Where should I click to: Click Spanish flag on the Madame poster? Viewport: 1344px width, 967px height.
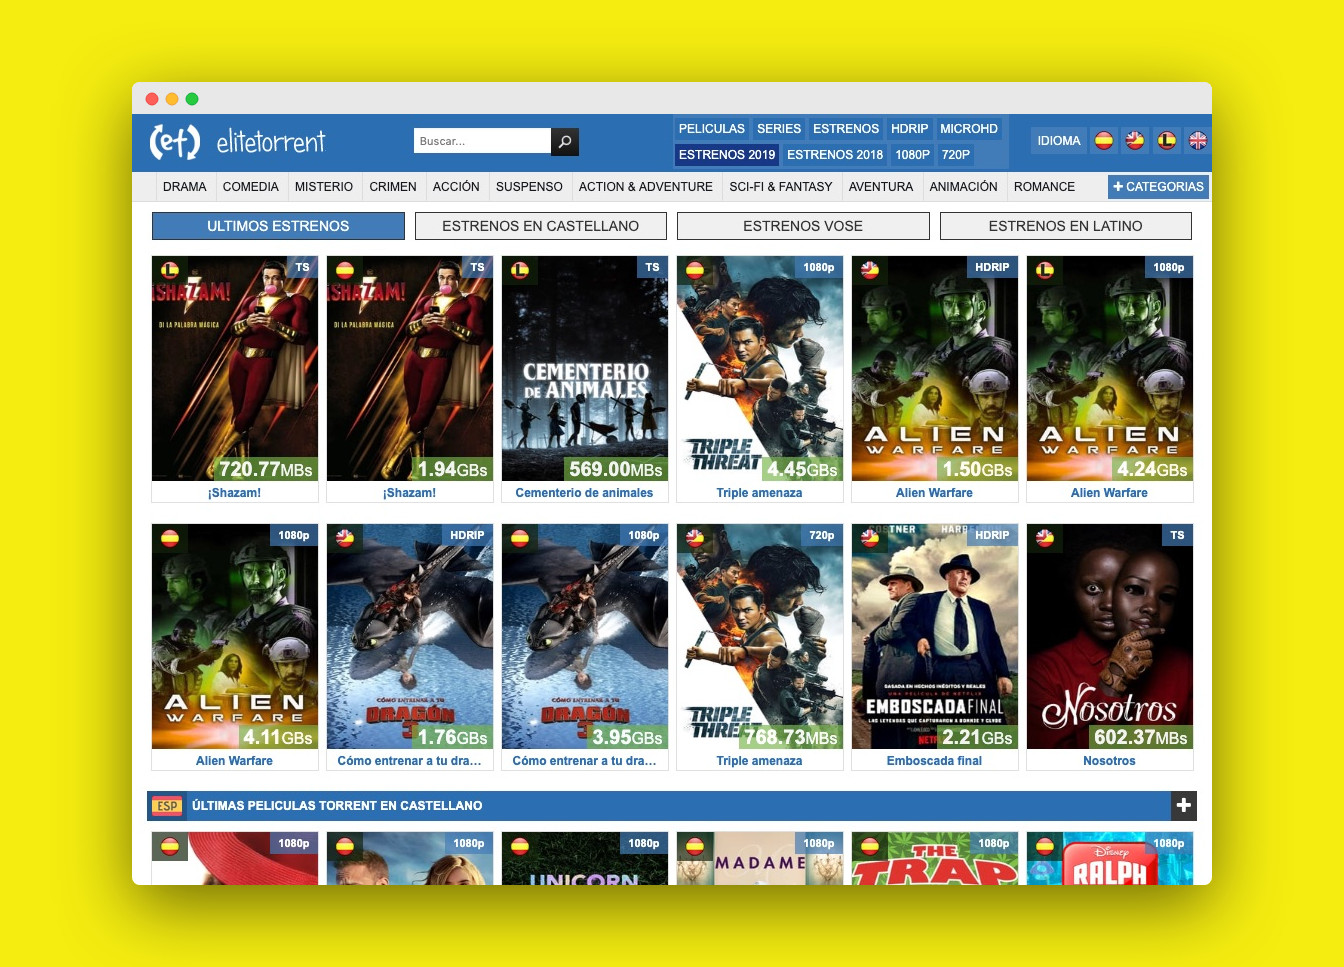695,846
